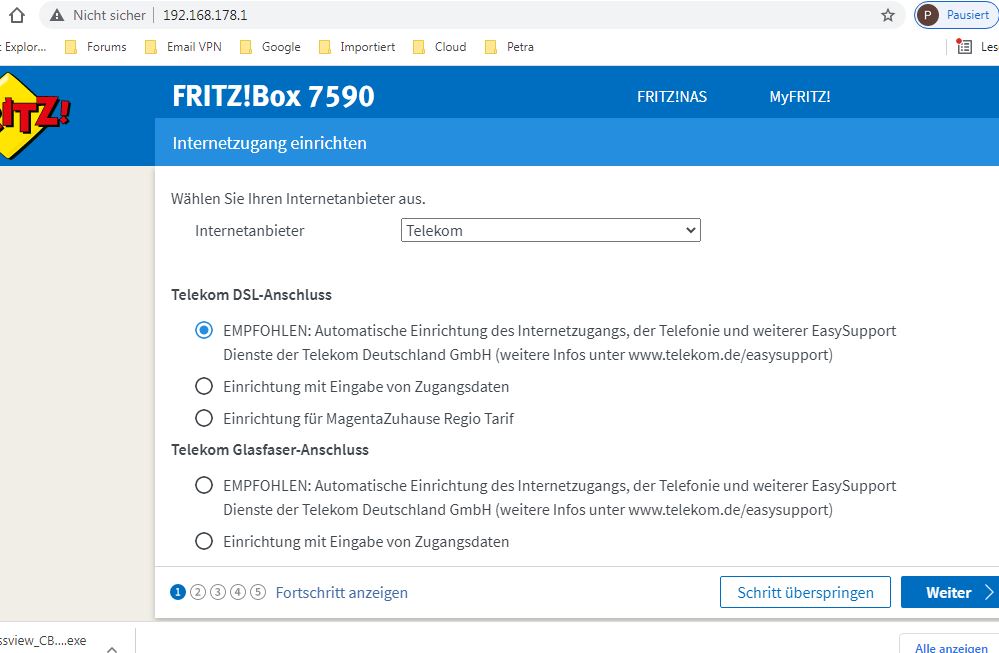Click step 1 progress indicator
999x653 pixels.
pyautogui.click(x=178, y=592)
